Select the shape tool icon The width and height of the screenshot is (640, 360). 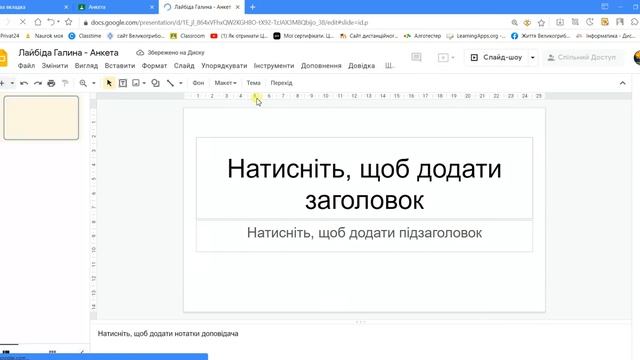[156, 83]
